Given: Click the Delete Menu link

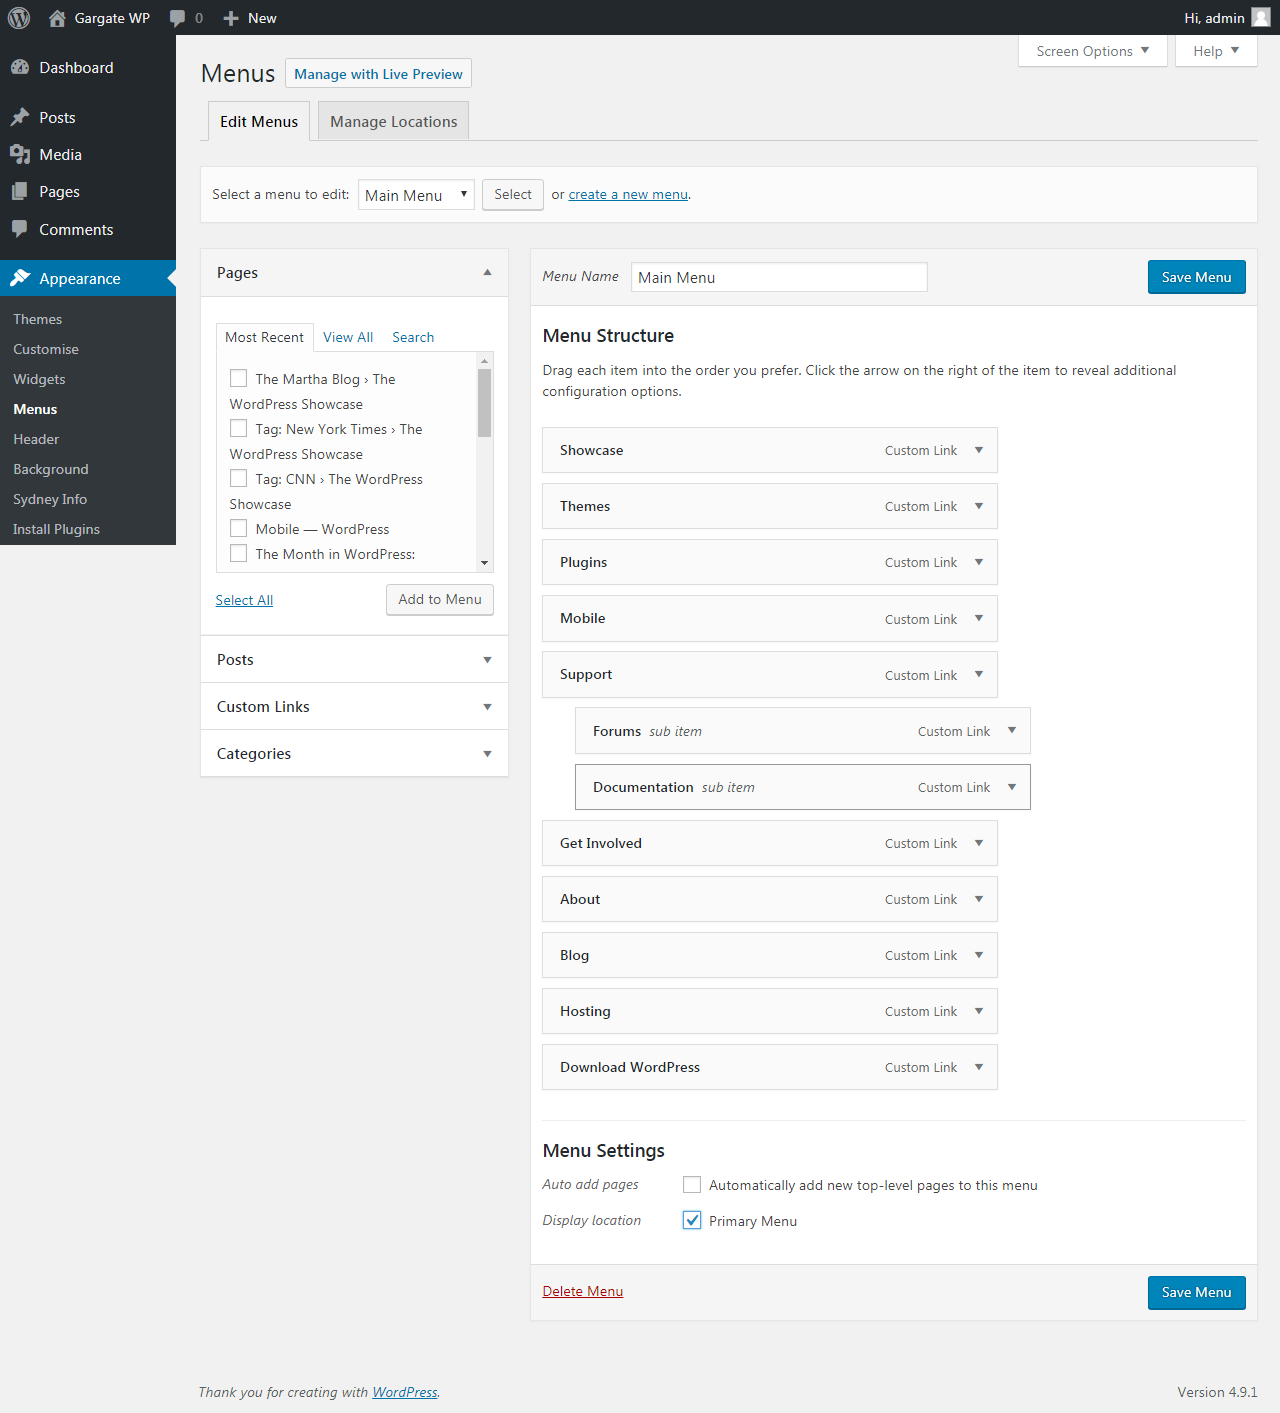Looking at the screenshot, I should coord(583,1291).
